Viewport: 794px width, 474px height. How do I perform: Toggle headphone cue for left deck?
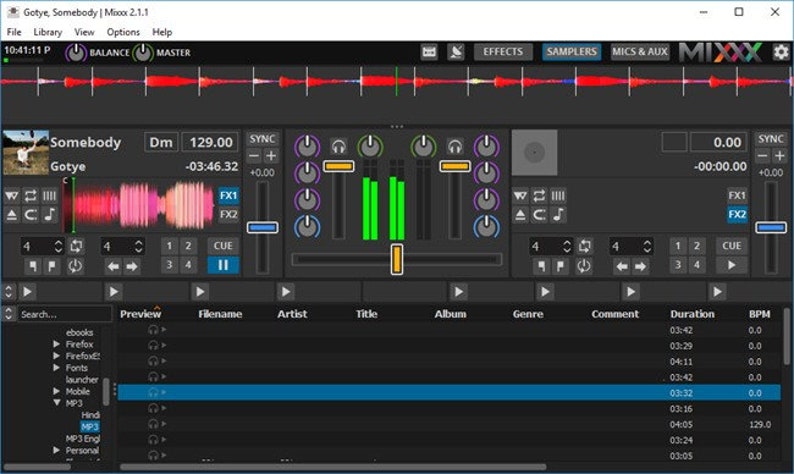[339, 147]
